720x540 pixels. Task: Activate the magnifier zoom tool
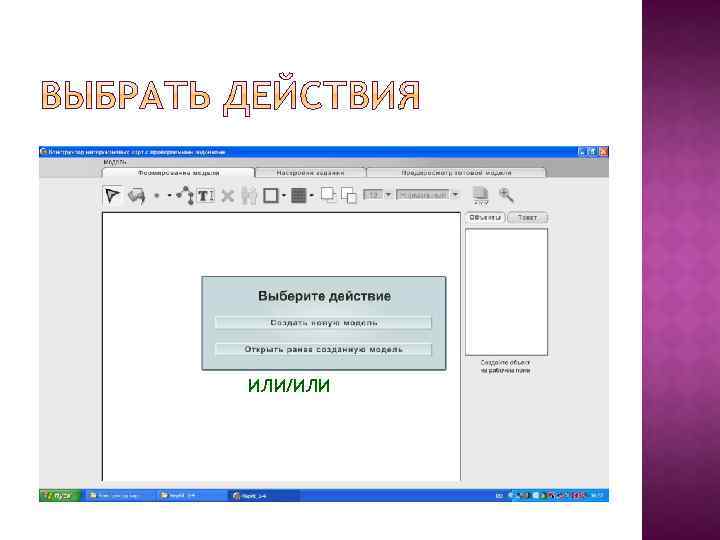pyautogui.click(x=506, y=195)
